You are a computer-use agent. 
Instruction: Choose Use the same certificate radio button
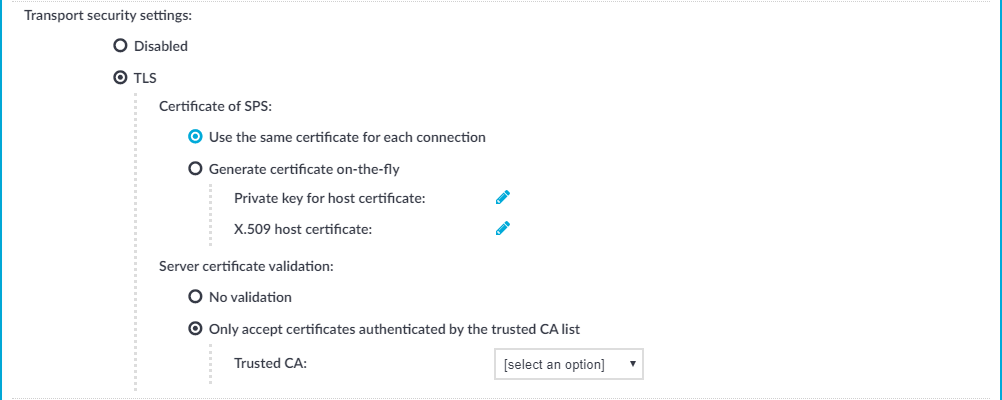pyautogui.click(x=195, y=137)
